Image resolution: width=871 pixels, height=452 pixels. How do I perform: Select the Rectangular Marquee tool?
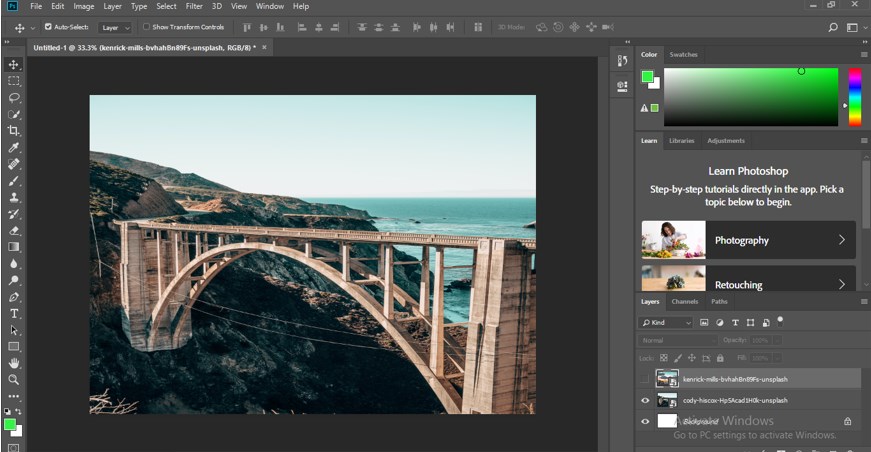[14, 80]
